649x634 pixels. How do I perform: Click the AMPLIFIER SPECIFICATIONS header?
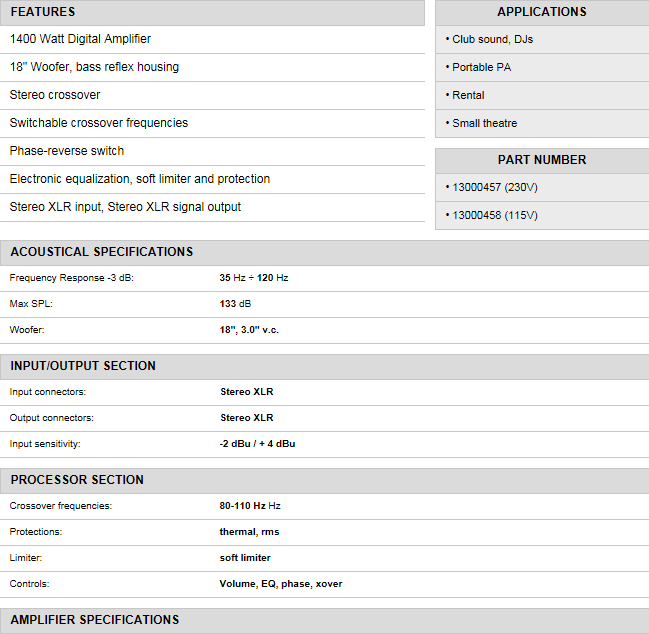[95, 620]
